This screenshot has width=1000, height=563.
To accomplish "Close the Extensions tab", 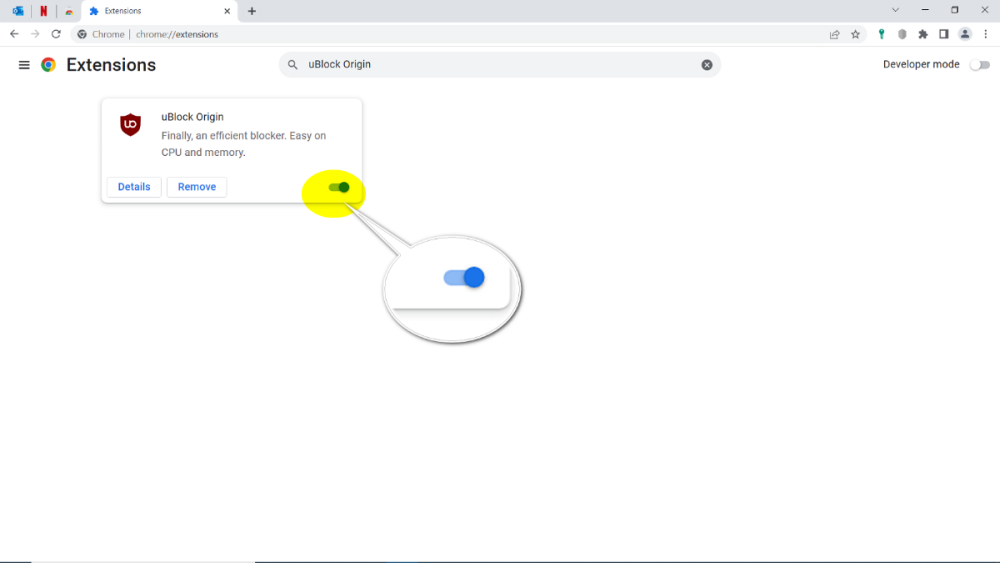I will click(227, 11).
